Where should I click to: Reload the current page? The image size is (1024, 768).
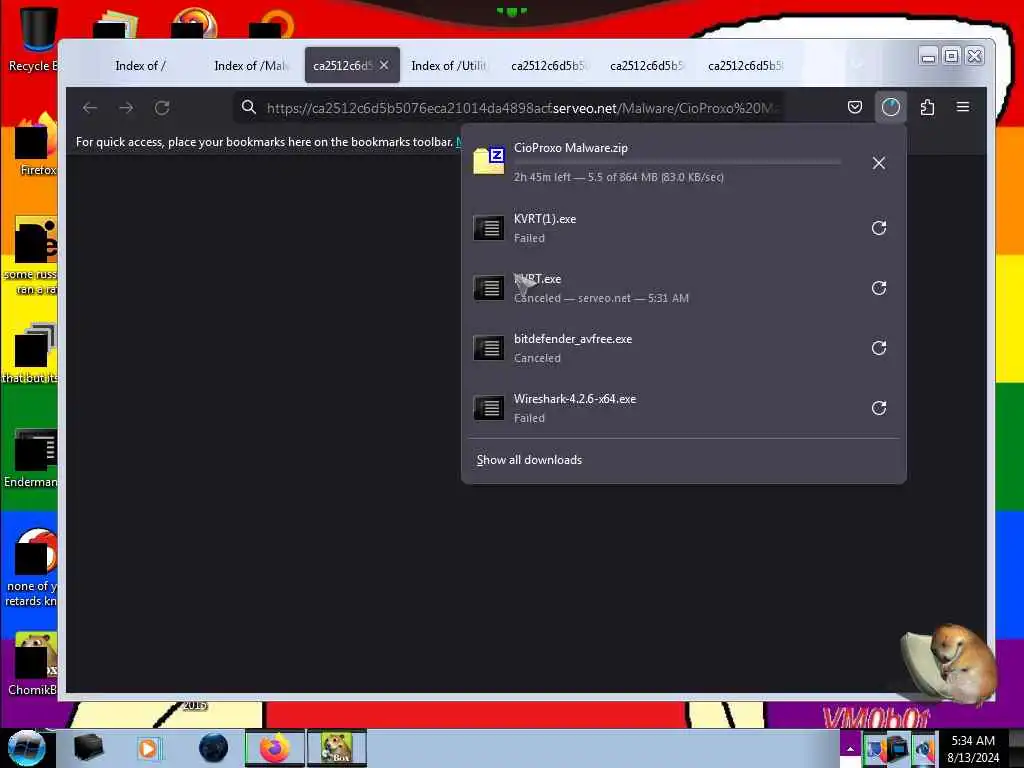(162, 108)
